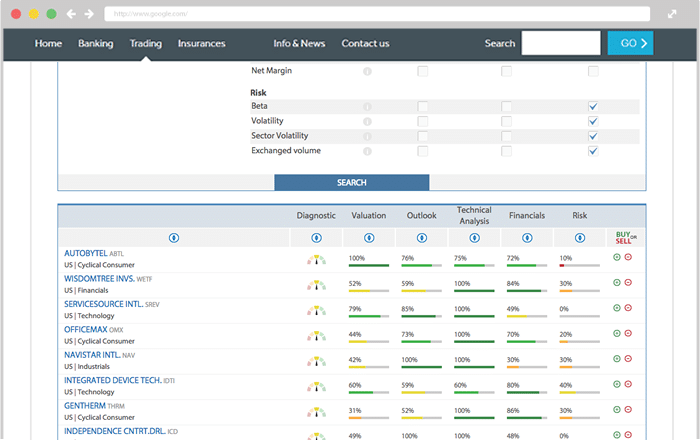The height and width of the screenshot is (440, 700).
Task: Go forward with the browser forward arrow
Action: coord(89,14)
